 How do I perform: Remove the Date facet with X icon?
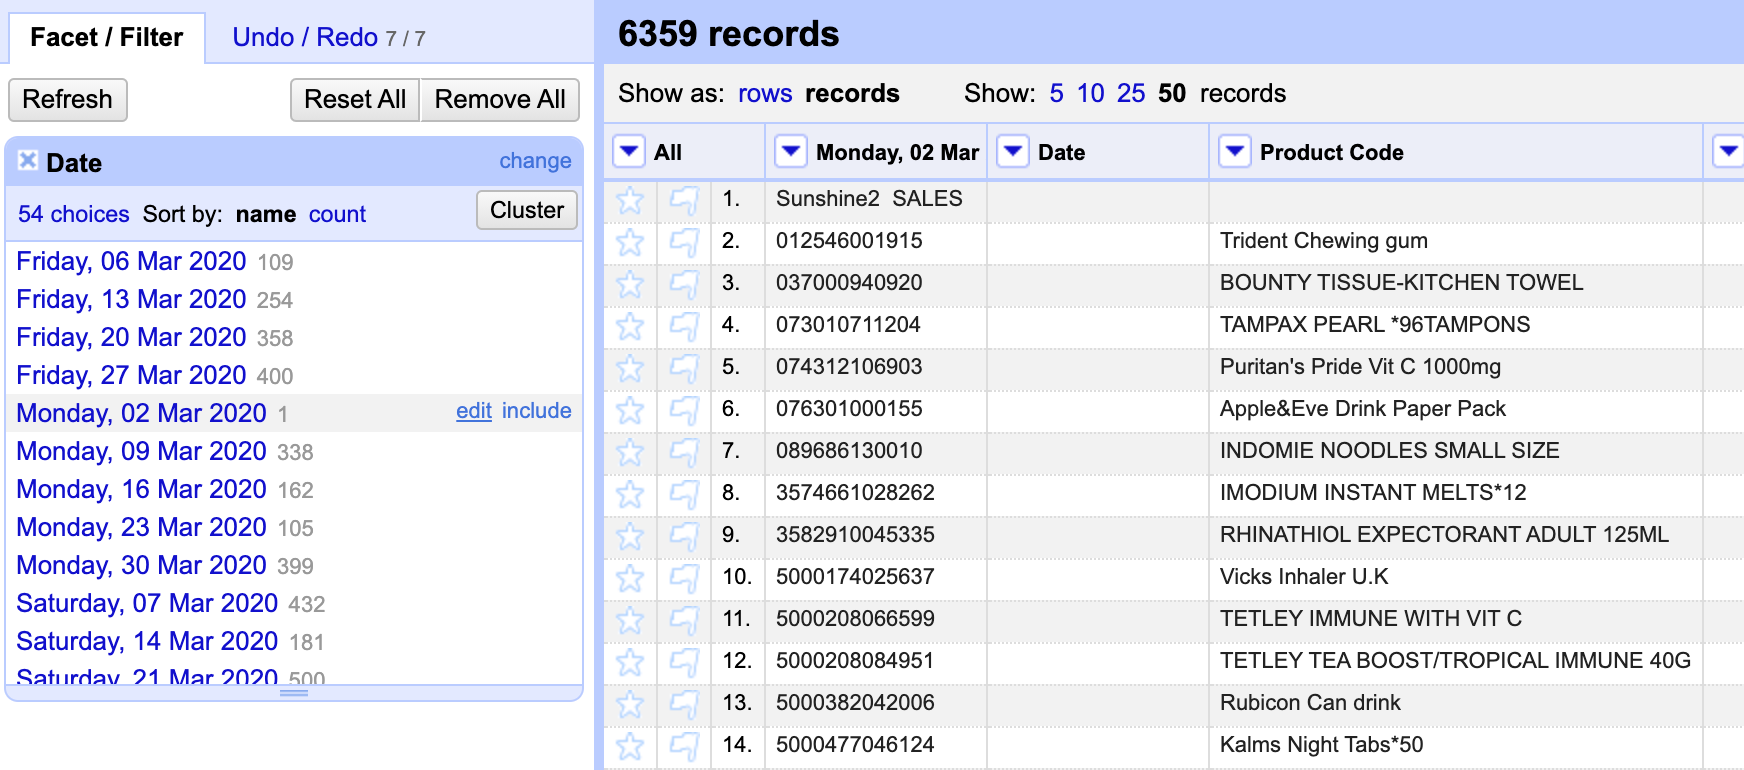(x=28, y=161)
